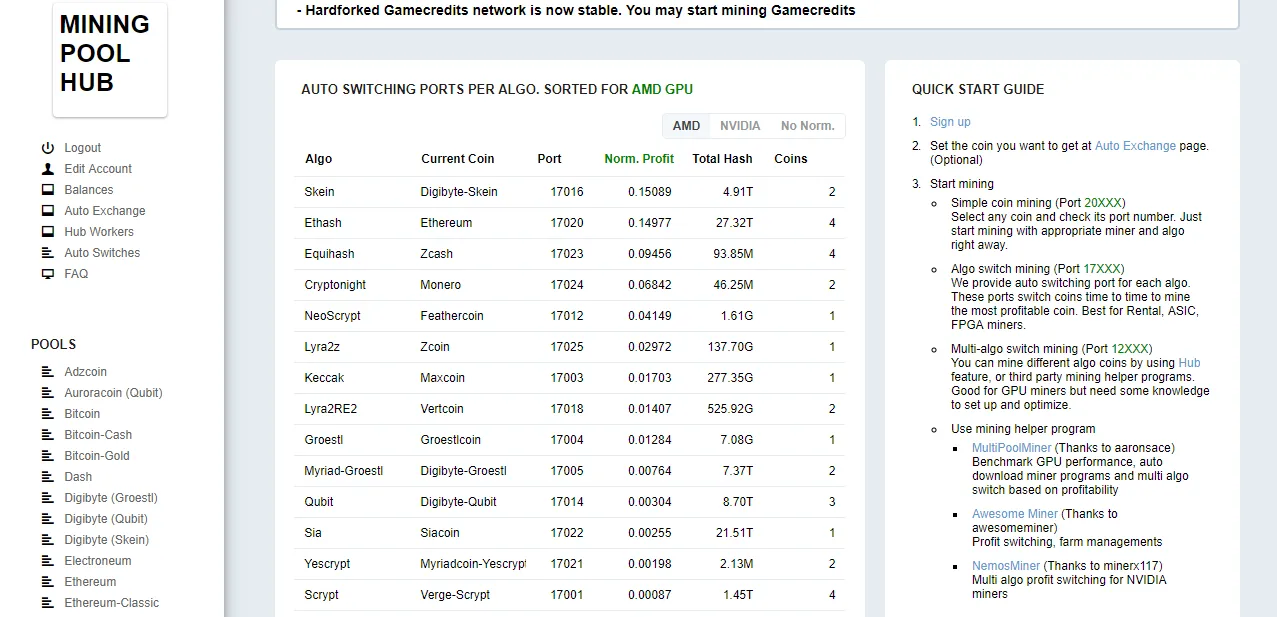
Task: Click the list icon beside Bitcoin-Cash
Action: [47, 435]
